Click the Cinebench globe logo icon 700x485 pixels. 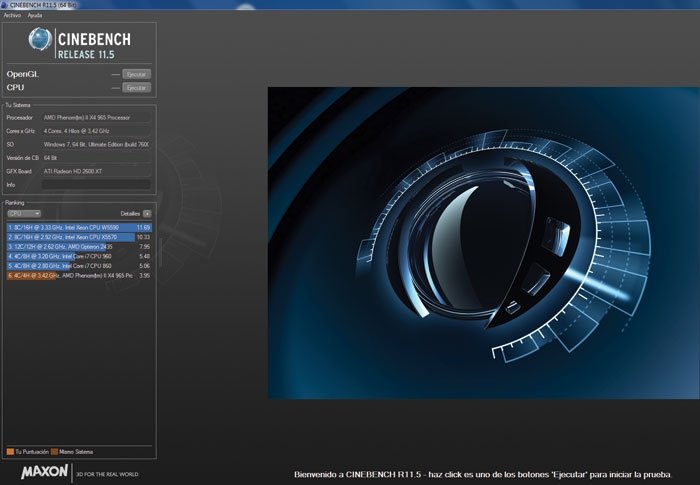(x=40, y=39)
